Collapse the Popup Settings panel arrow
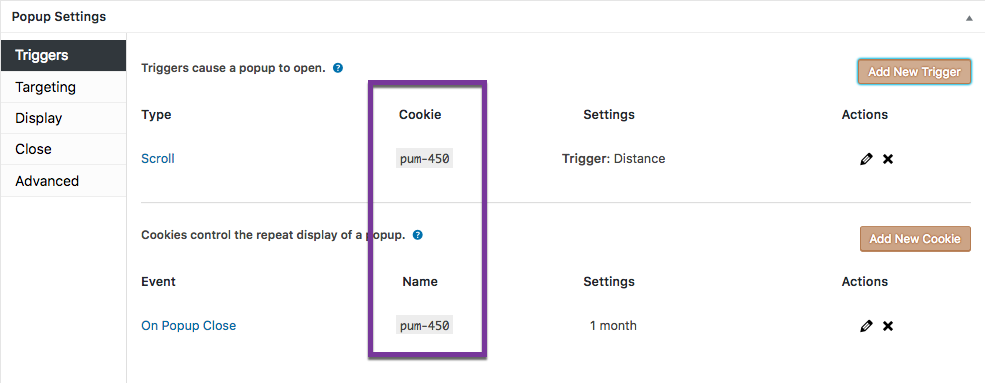 (x=969, y=18)
